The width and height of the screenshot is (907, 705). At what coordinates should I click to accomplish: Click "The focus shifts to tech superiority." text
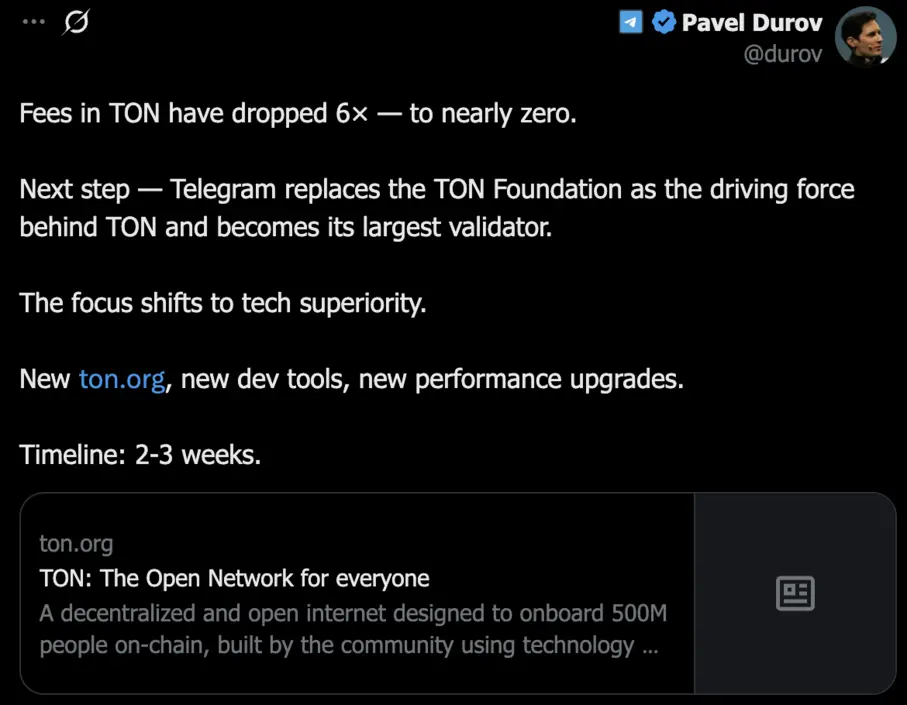tap(223, 303)
